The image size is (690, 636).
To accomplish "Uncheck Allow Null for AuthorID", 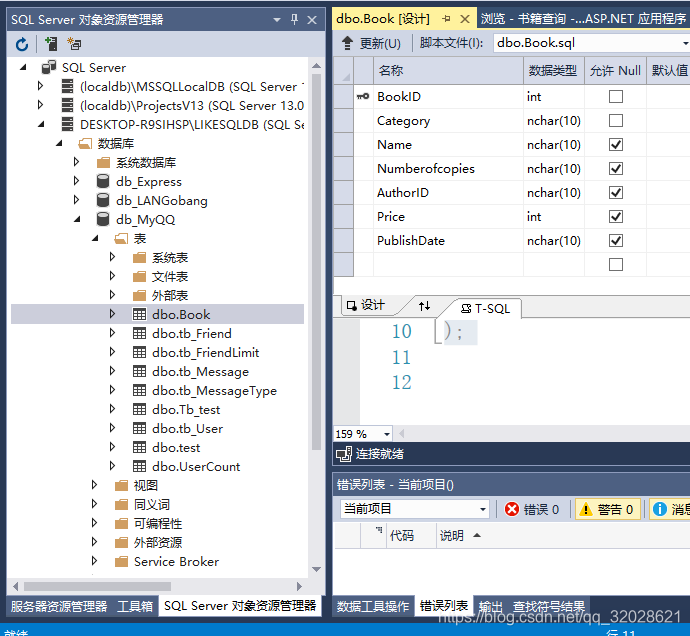I will coord(616,192).
